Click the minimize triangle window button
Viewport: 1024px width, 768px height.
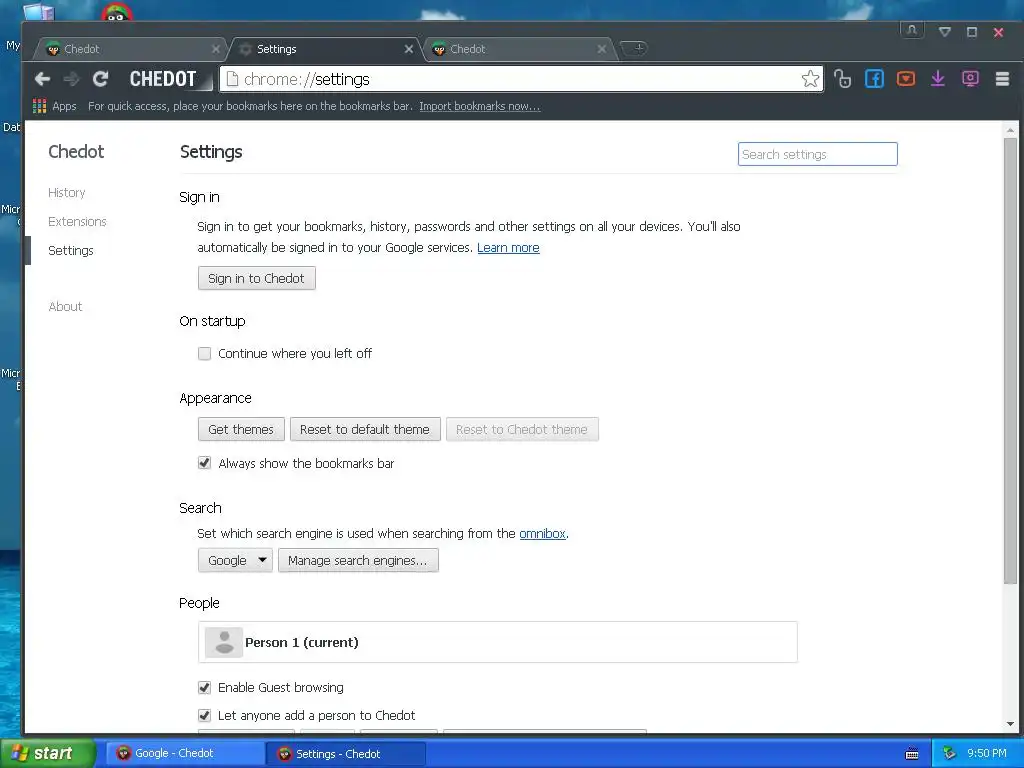[944, 32]
